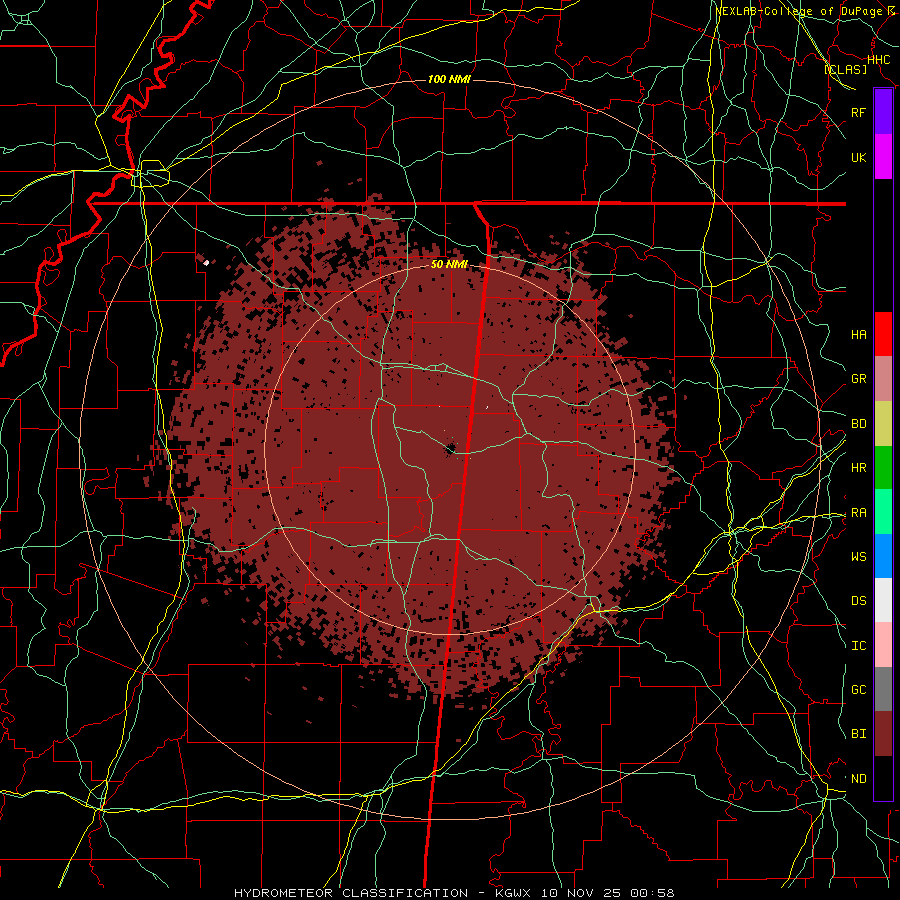Click the [CLAS] label text

pyautogui.click(x=845, y=69)
